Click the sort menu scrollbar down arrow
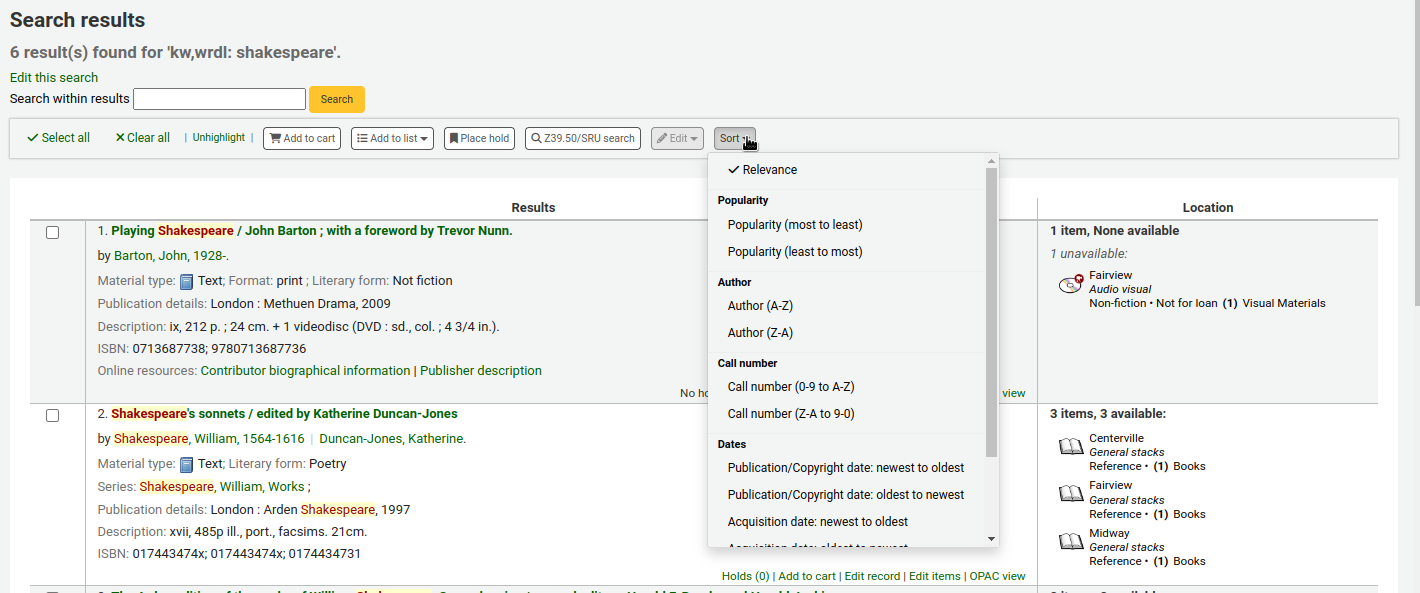The image size is (1420, 593). pyautogui.click(x=991, y=539)
